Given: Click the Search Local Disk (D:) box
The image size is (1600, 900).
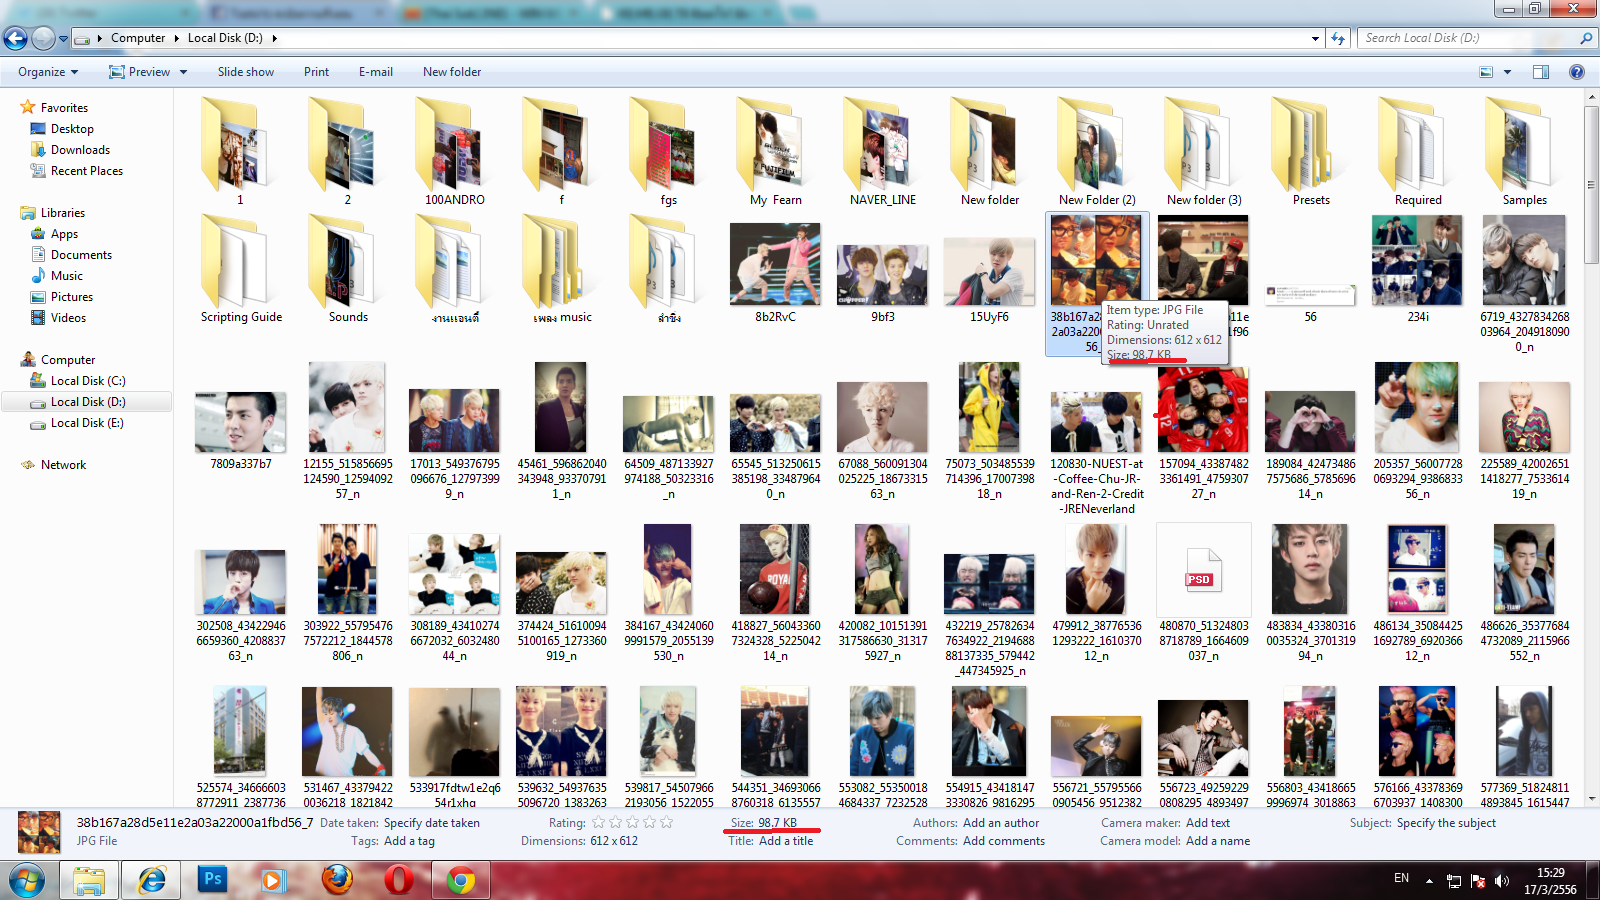Looking at the screenshot, I should click(1469, 38).
